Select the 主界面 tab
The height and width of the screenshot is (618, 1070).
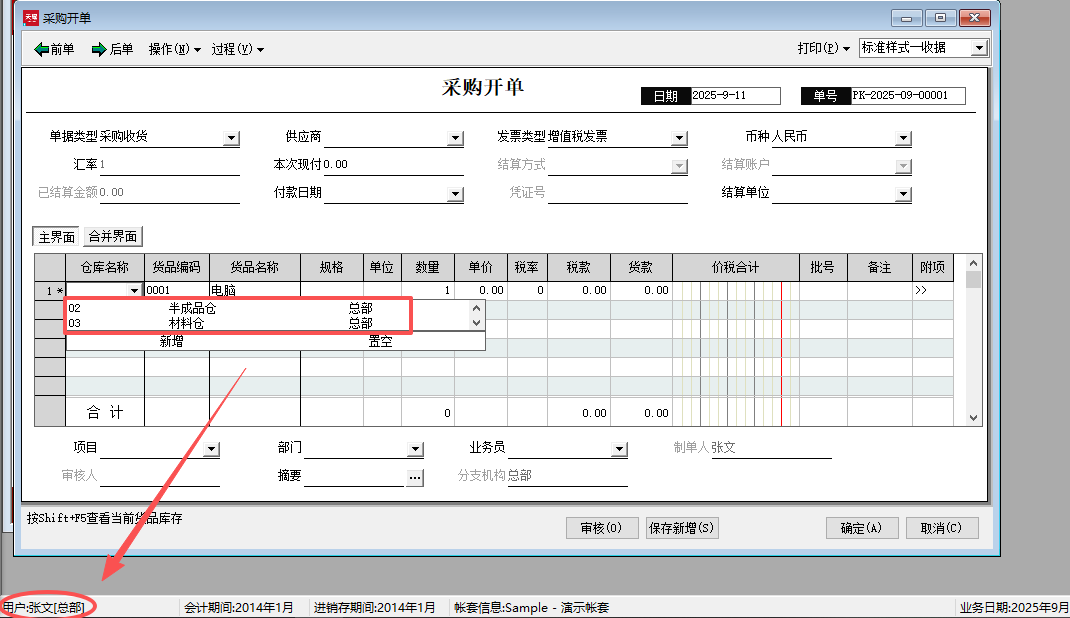pos(56,237)
